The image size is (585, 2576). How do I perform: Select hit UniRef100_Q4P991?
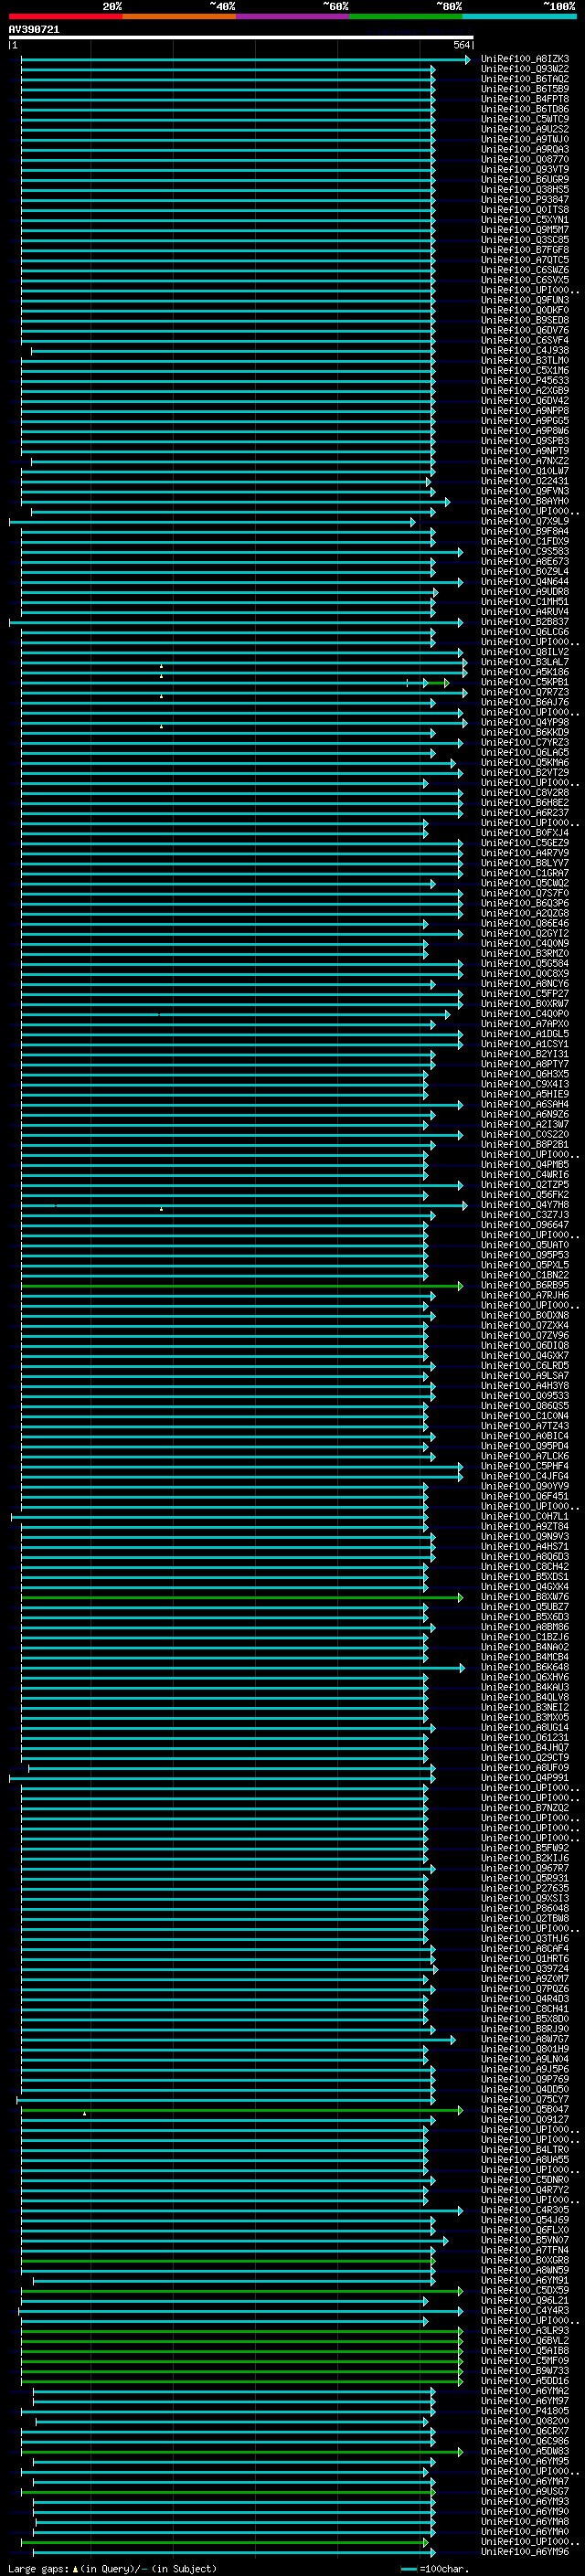pos(525,1778)
